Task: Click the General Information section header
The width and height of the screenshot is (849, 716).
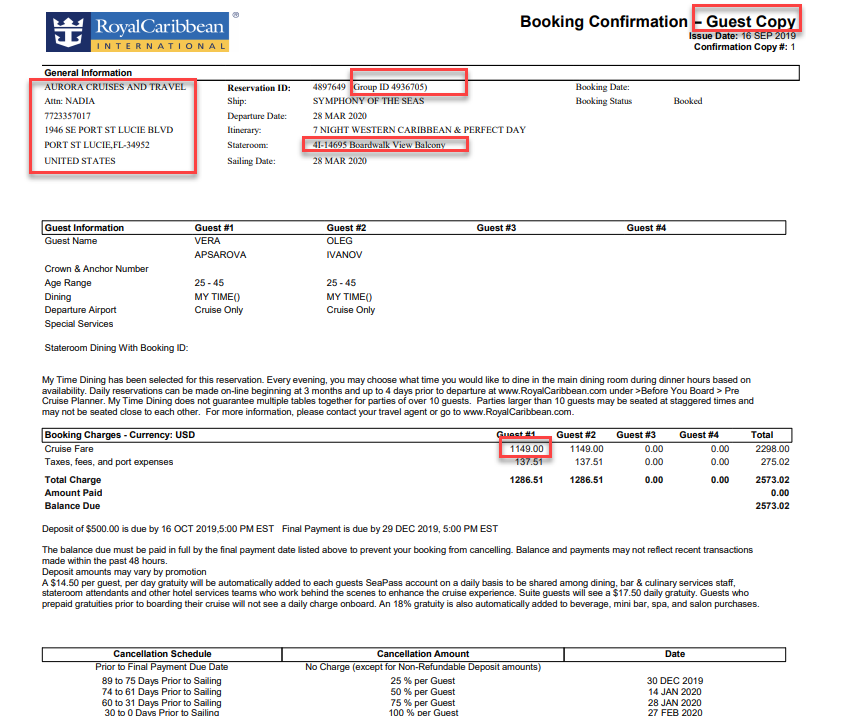Action: (88, 73)
